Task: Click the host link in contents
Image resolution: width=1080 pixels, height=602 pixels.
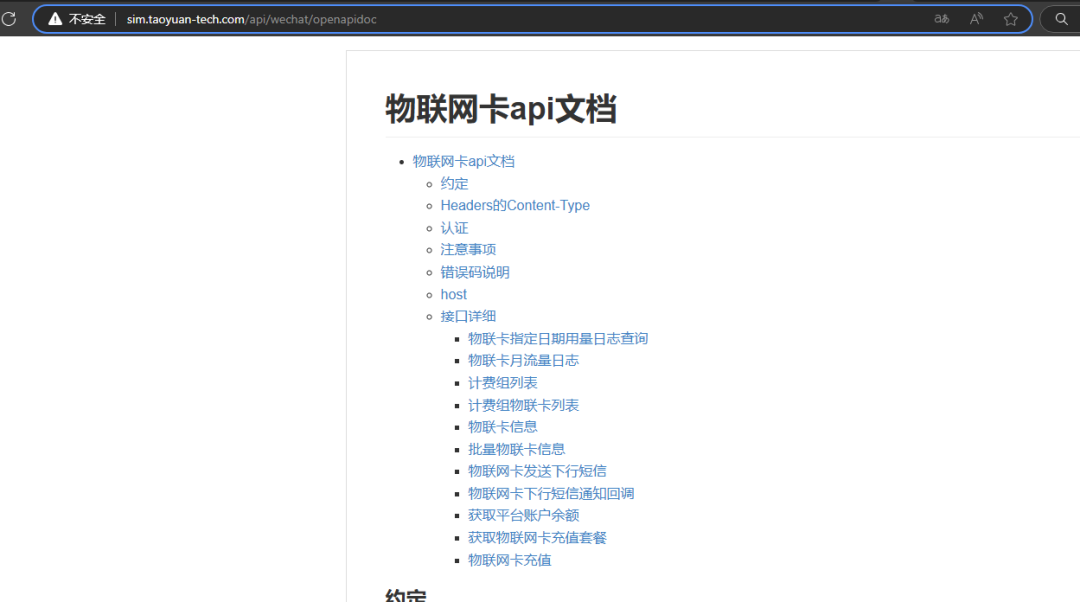Action: pos(453,294)
